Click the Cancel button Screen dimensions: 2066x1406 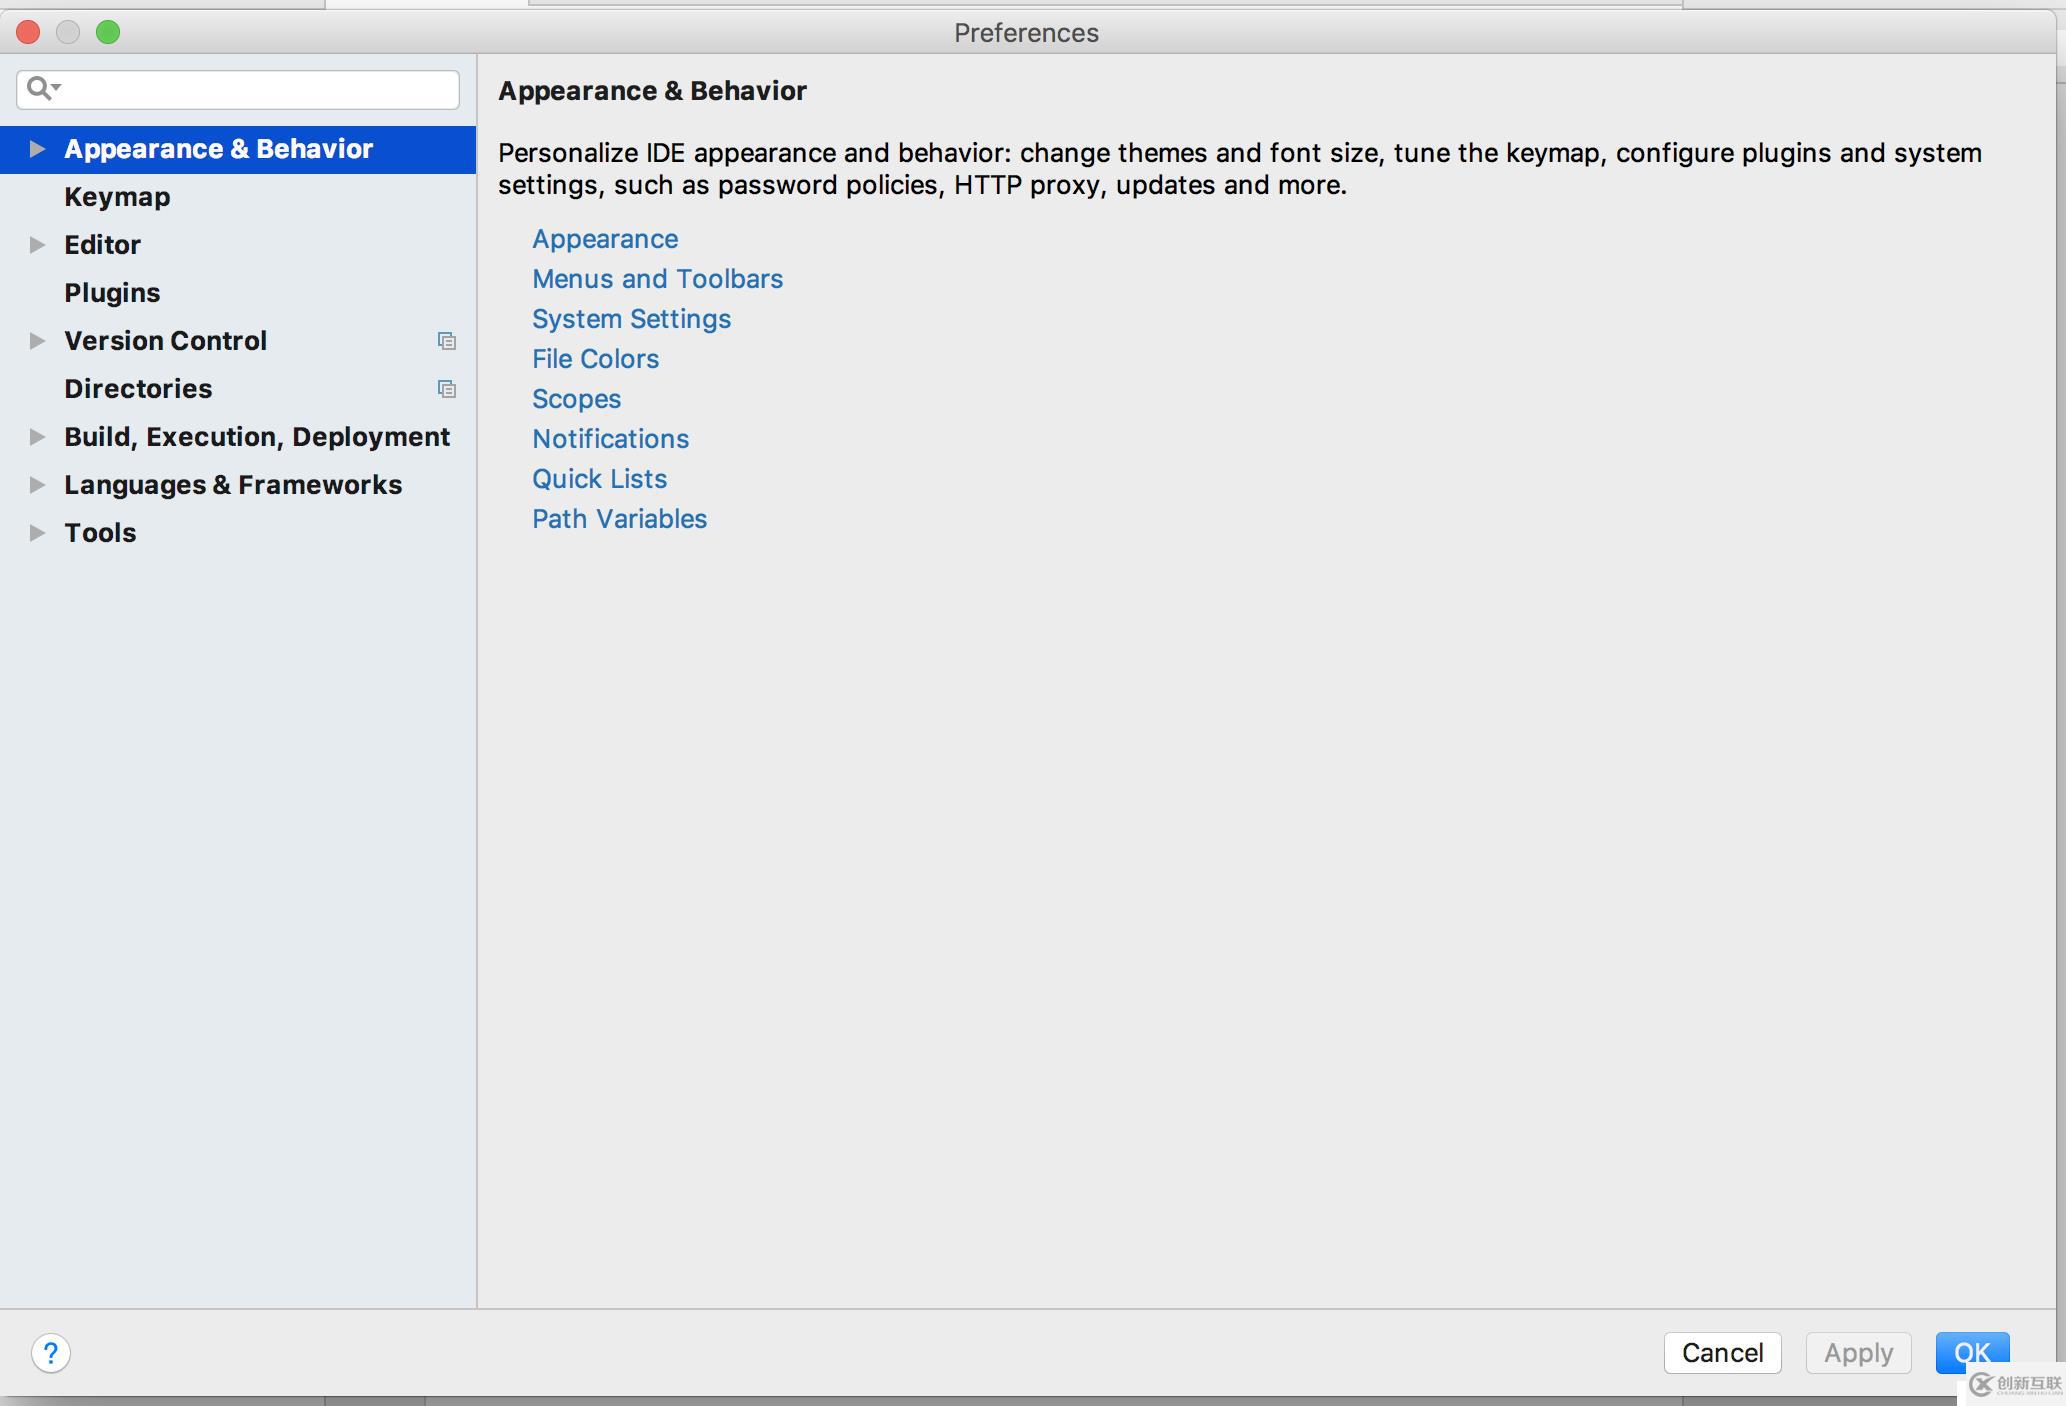1722,1353
